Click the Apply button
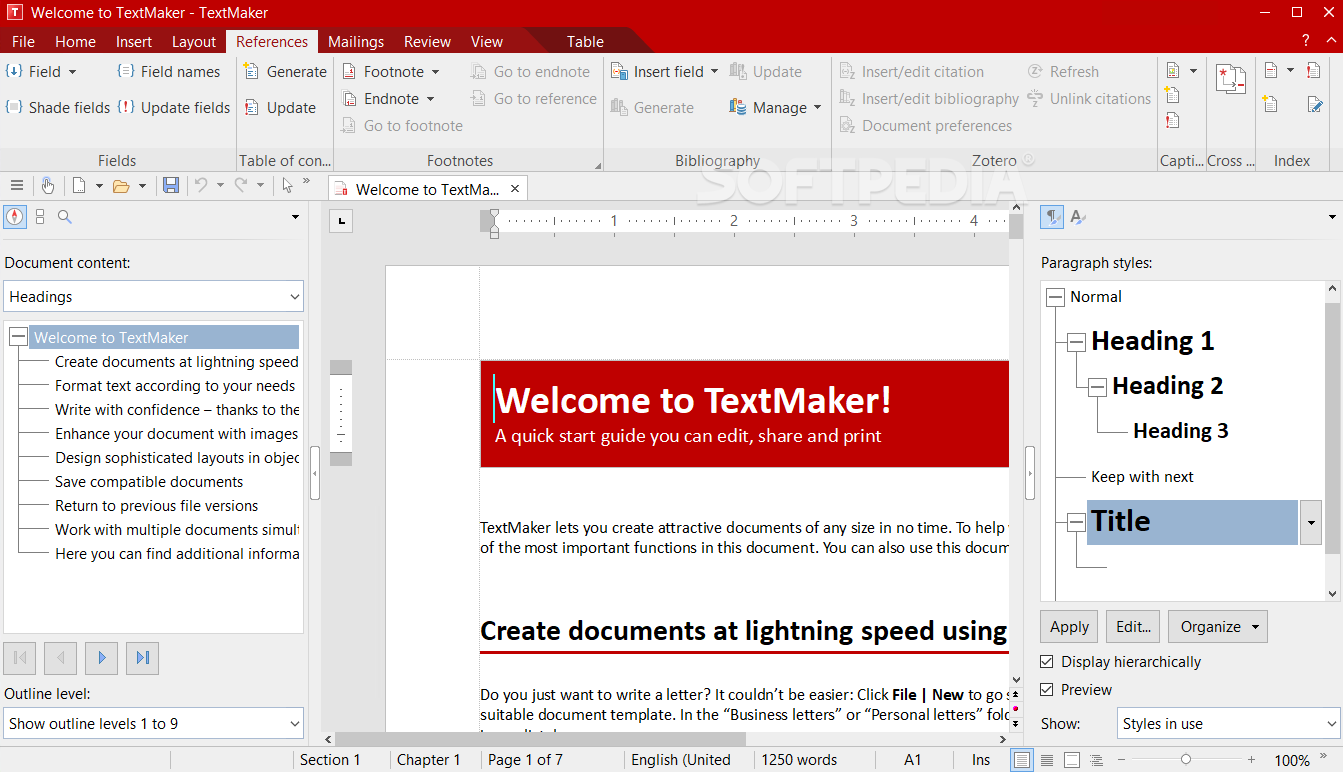 pos(1069,627)
